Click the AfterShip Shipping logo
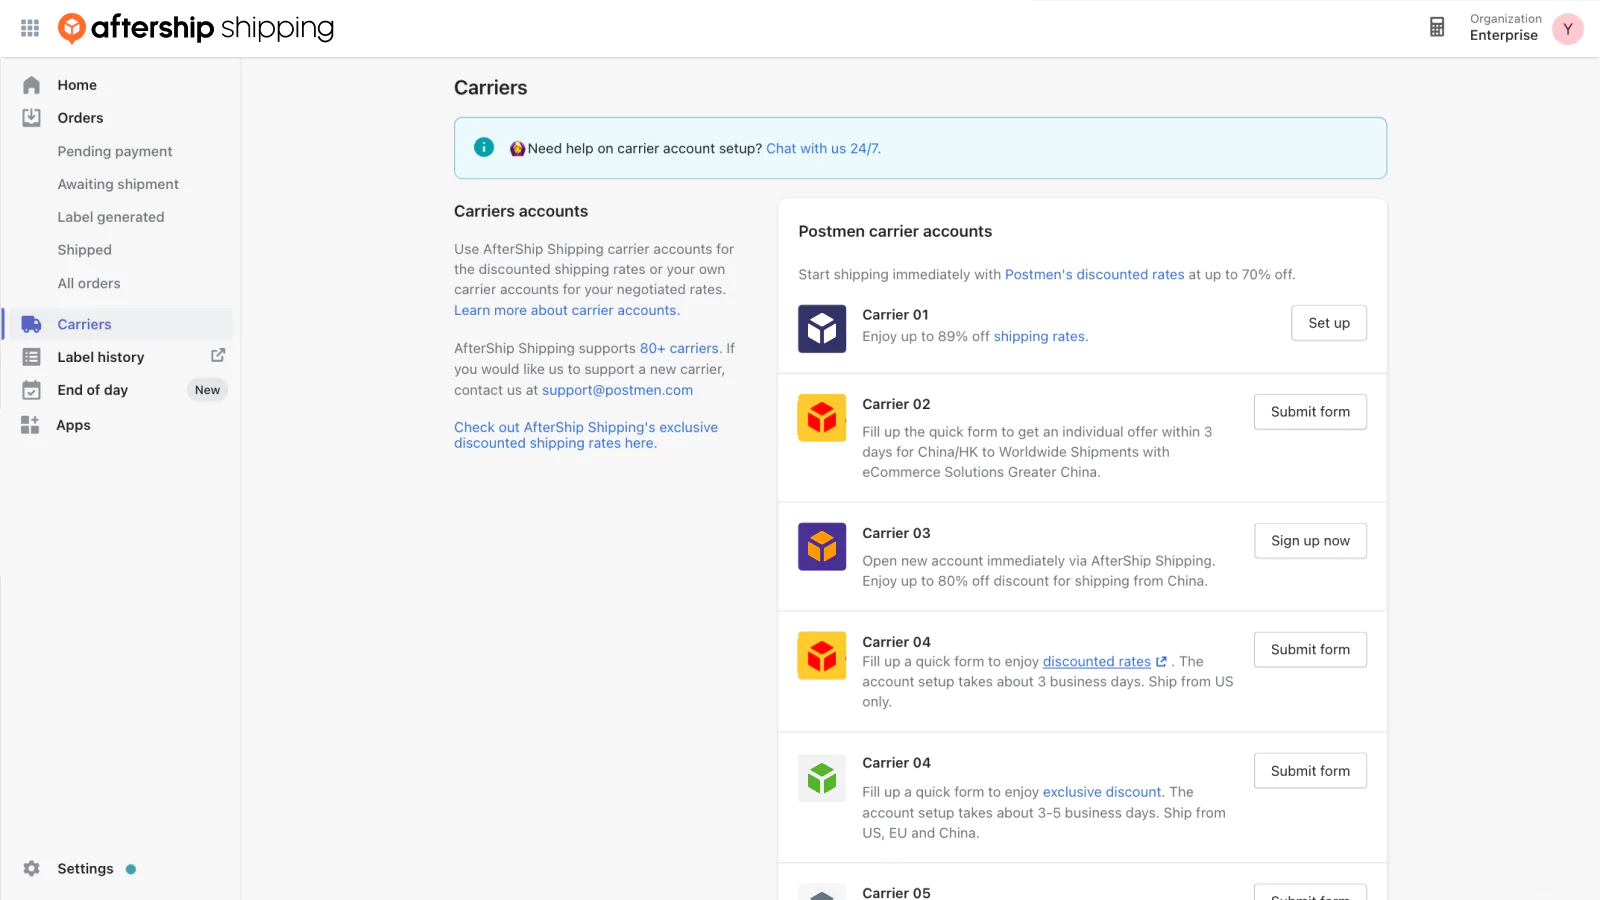1600x900 pixels. pyautogui.click(x=196, y=28)
